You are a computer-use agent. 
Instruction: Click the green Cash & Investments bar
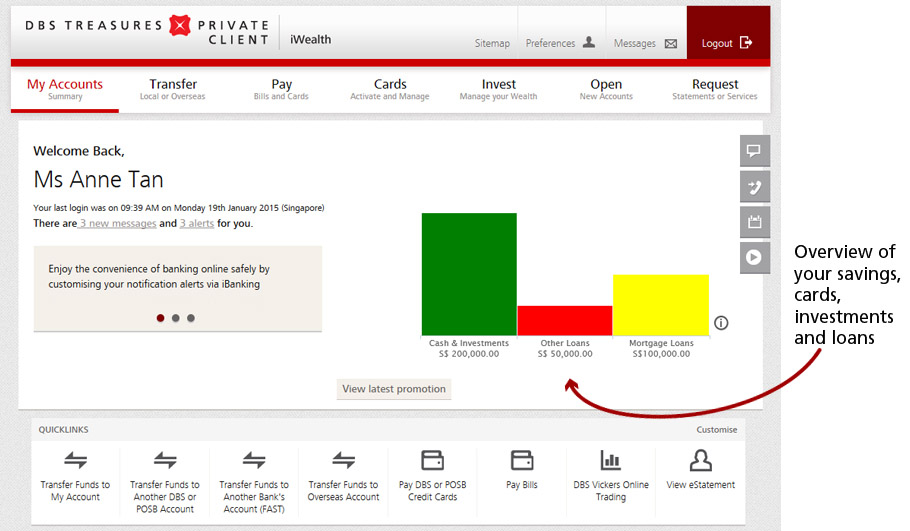[x=469, y=274]
